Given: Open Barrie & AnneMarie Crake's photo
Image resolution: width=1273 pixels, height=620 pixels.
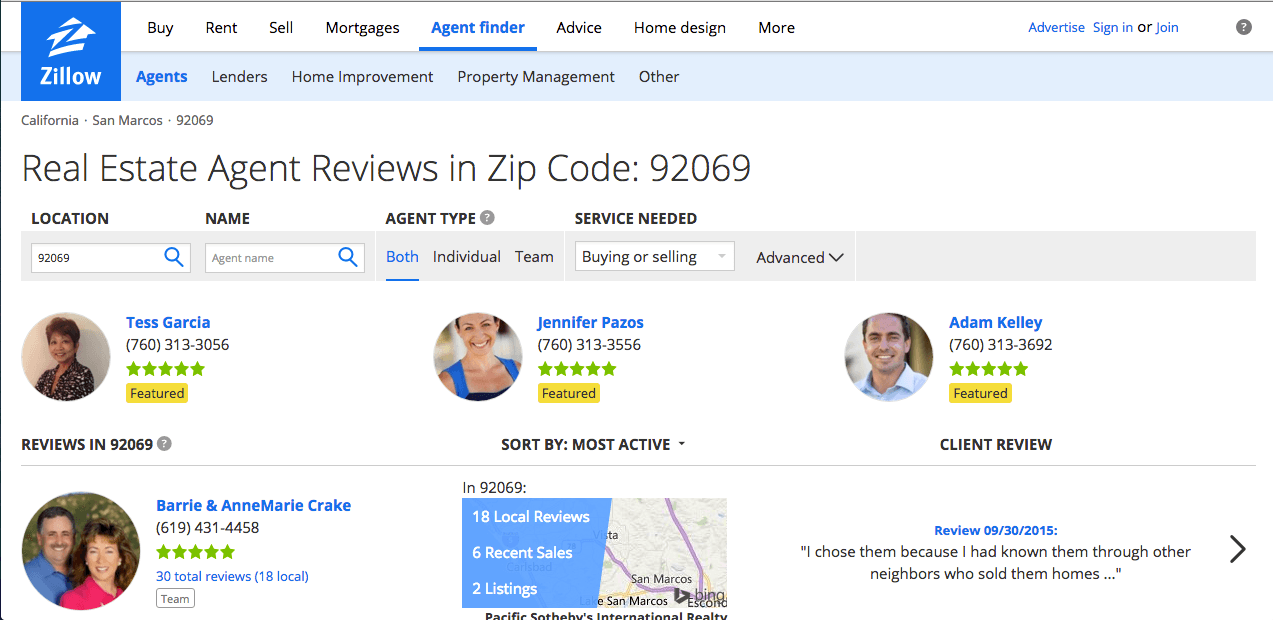Looking at the screenshot, I should click(x=81, y=551).
